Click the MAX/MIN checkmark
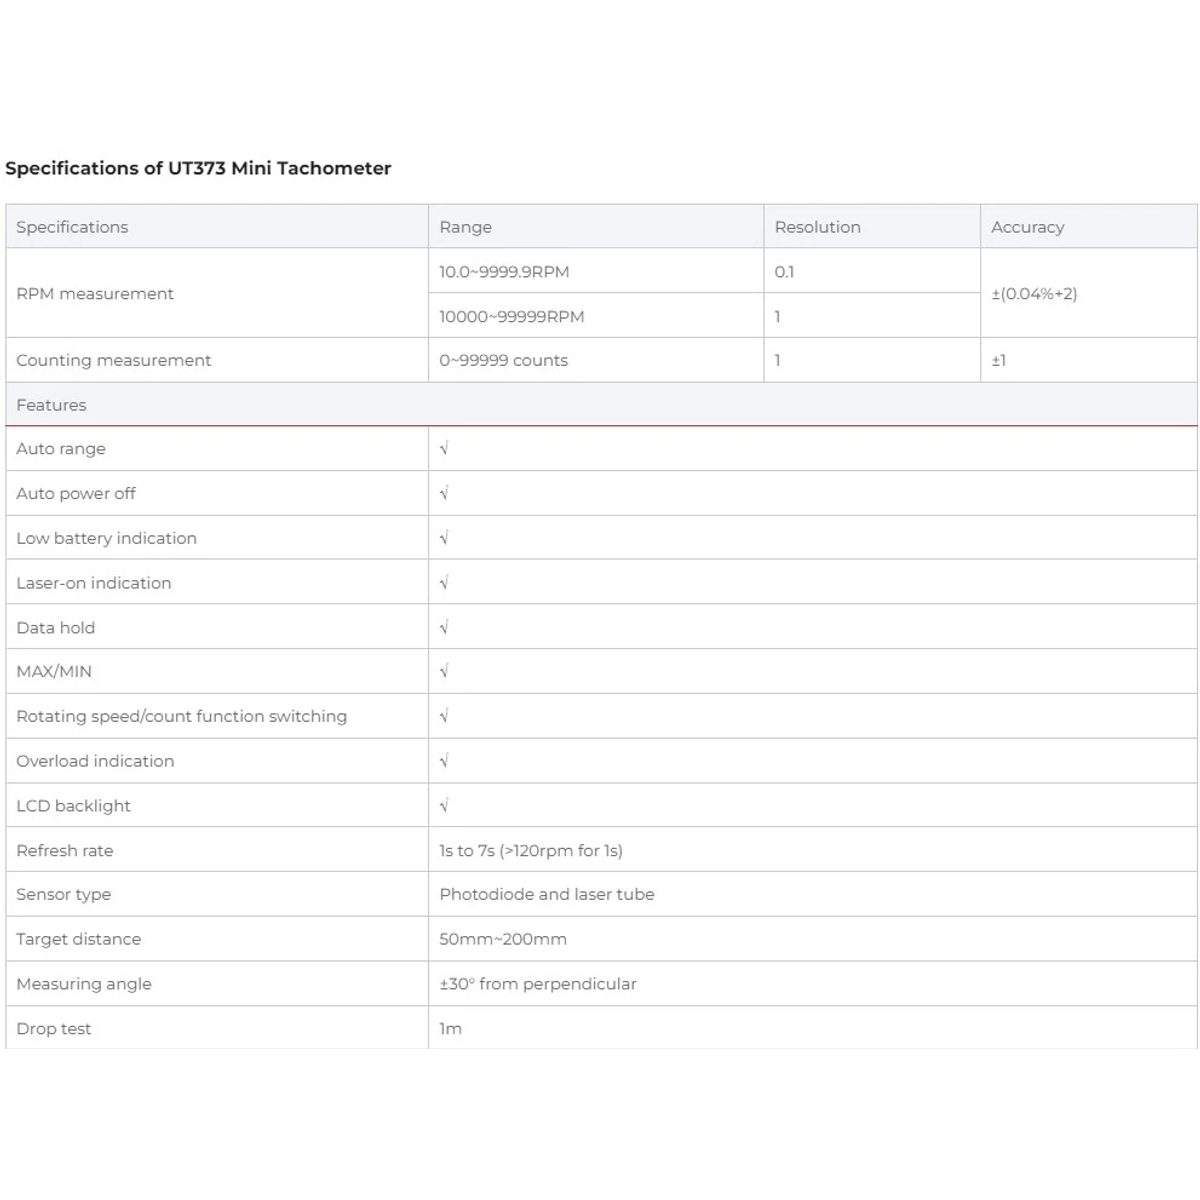1200x1200 pixels. 444,671
